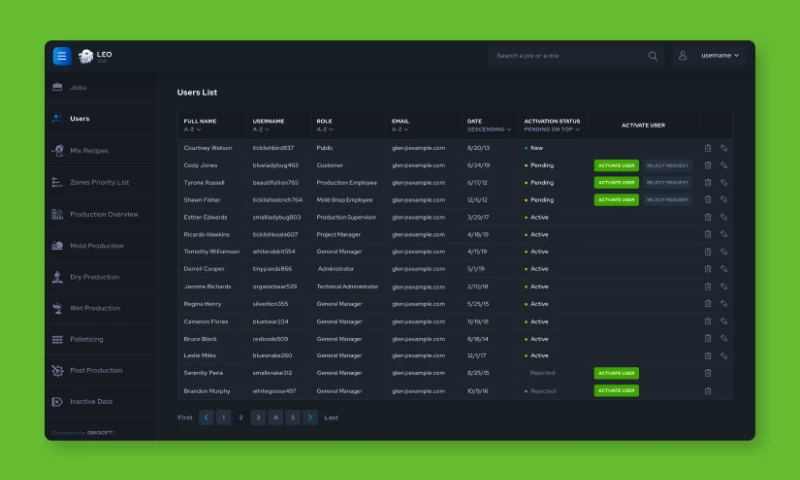
Task: Delete Tyrone Russell via trash icon
Action: (708, 183)
